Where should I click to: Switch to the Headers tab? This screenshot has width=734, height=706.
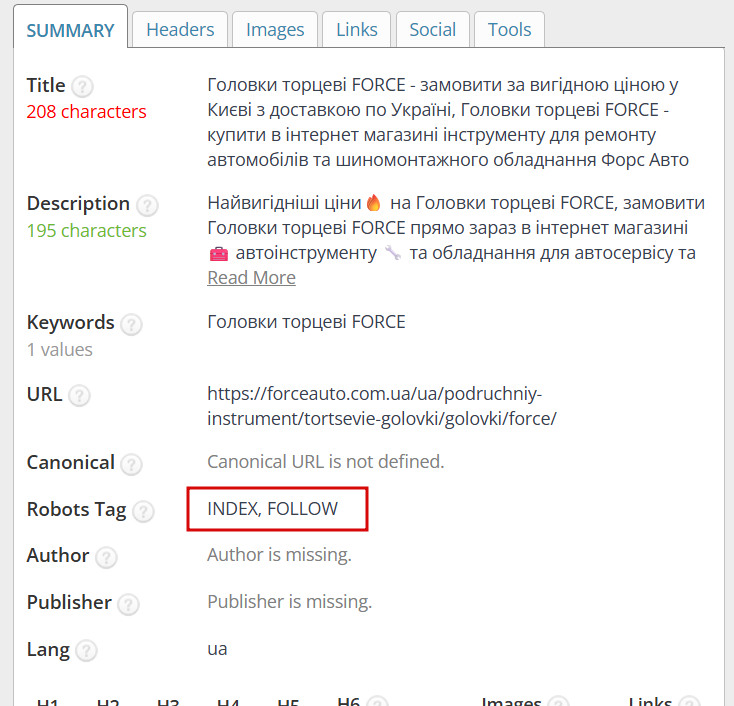pos(180,30)
